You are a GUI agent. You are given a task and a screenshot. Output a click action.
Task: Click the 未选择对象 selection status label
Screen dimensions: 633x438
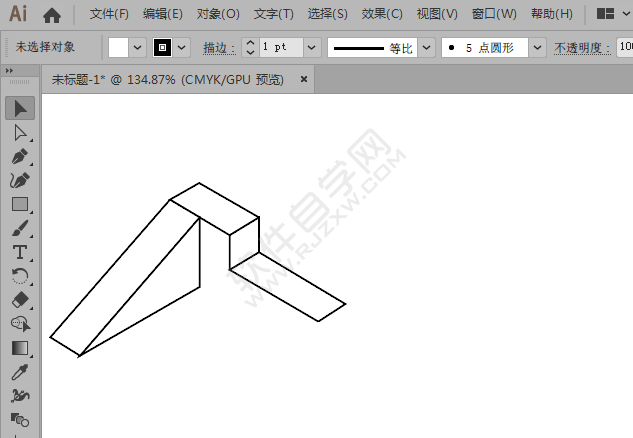click(x=45, y=47)
